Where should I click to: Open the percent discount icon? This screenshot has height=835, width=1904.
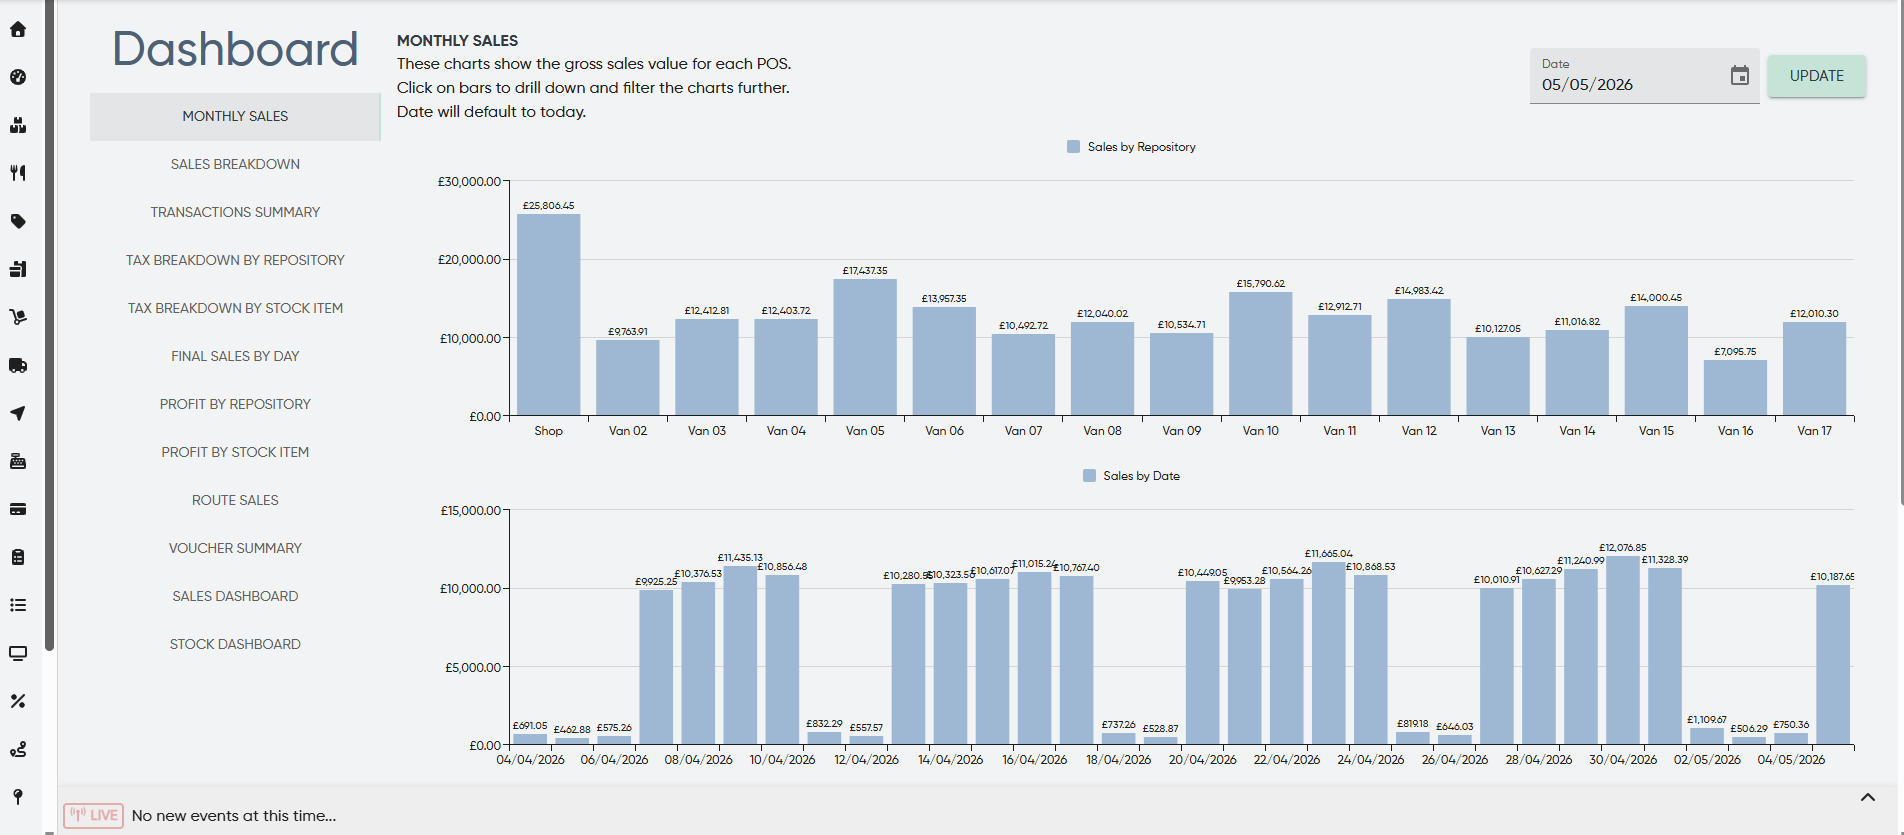click(x=18, y=701)
